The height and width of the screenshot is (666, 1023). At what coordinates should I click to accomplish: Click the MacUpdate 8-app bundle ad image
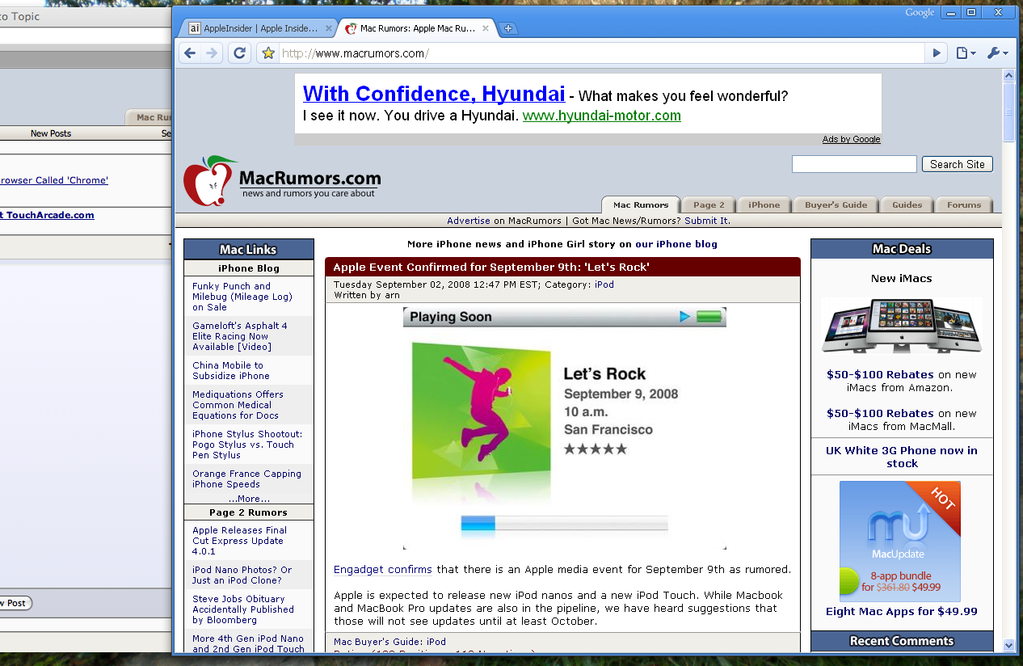coord(900,541)
